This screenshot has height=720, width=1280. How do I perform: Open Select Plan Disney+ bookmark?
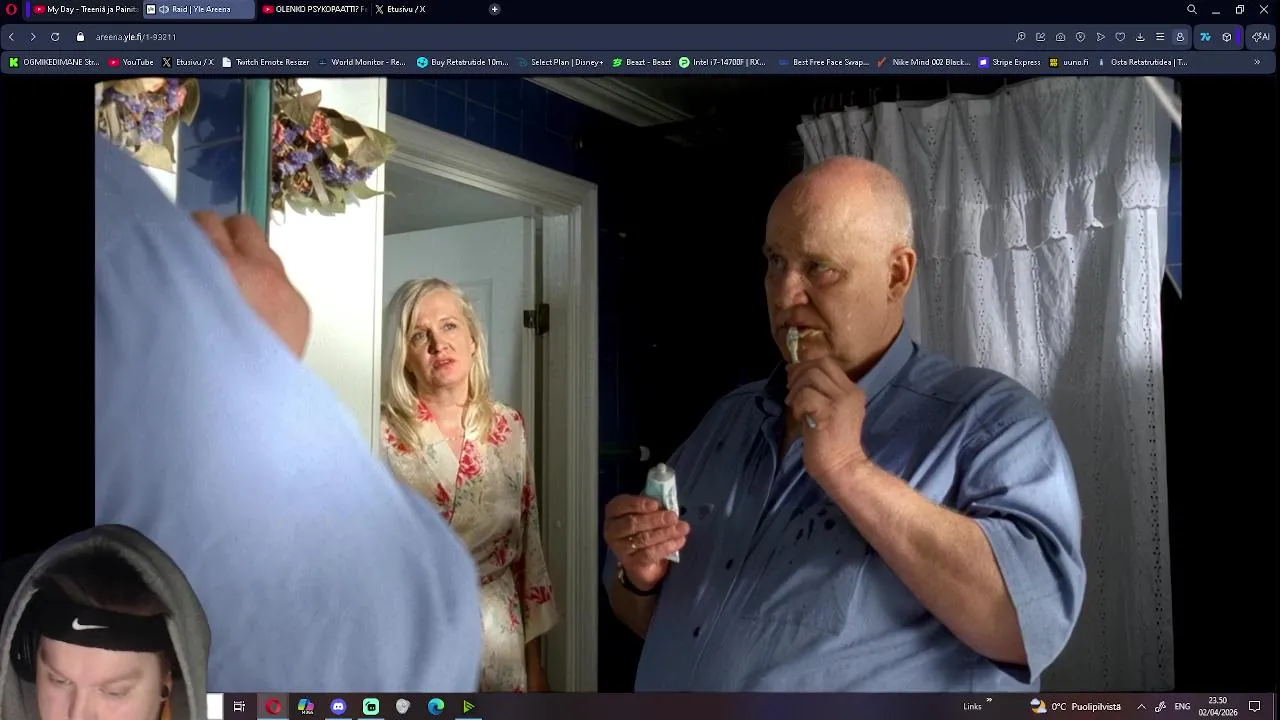[x=560, y=62]
